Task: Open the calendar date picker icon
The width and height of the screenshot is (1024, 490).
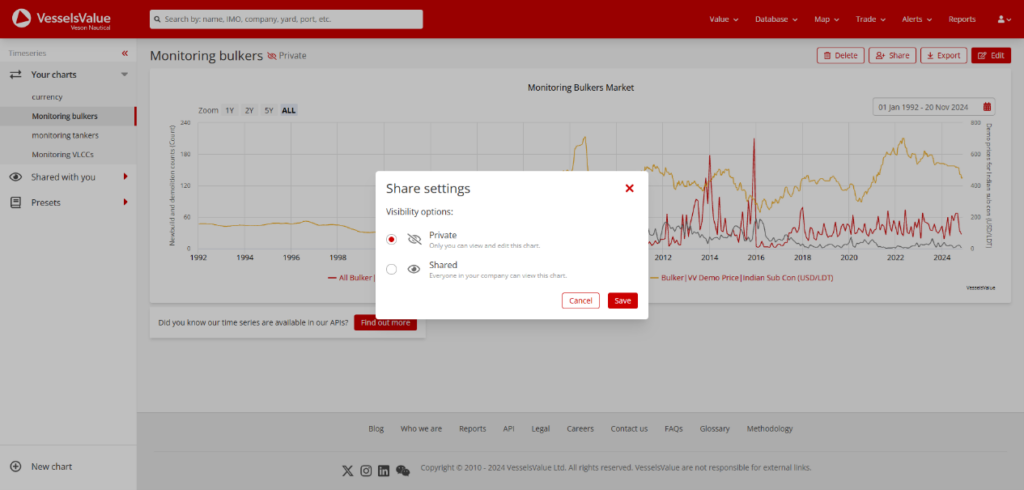Action: [x=987, y=106]
